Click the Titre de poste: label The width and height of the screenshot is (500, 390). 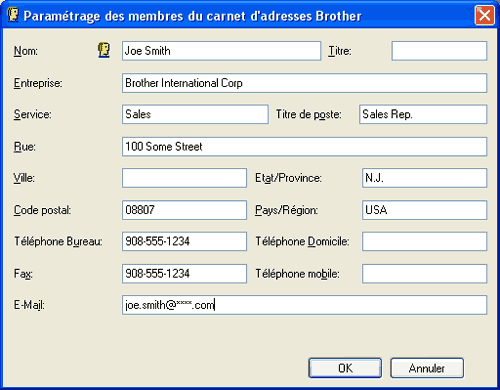tap(309, 114)
